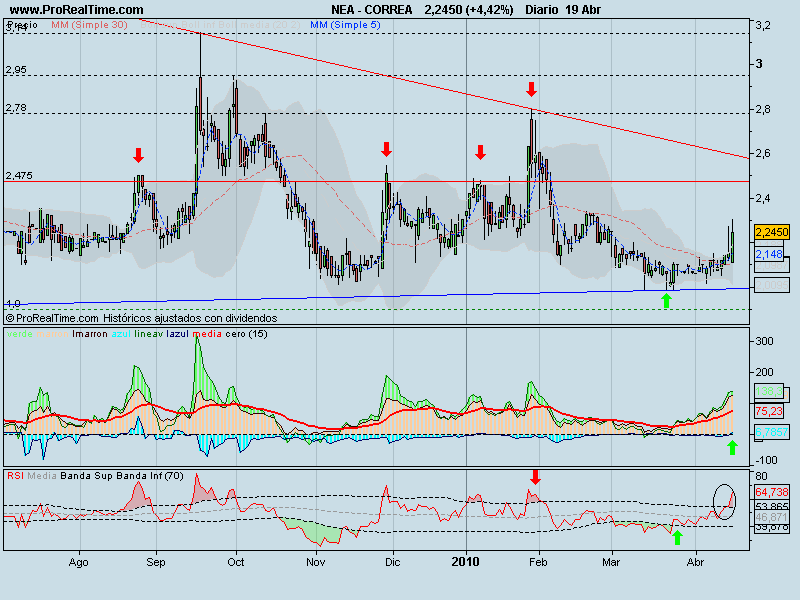Select the NEA - CORREA ticker title
Image resolution: width=800 pixels, height=600 pixels.
click(371, 10)
